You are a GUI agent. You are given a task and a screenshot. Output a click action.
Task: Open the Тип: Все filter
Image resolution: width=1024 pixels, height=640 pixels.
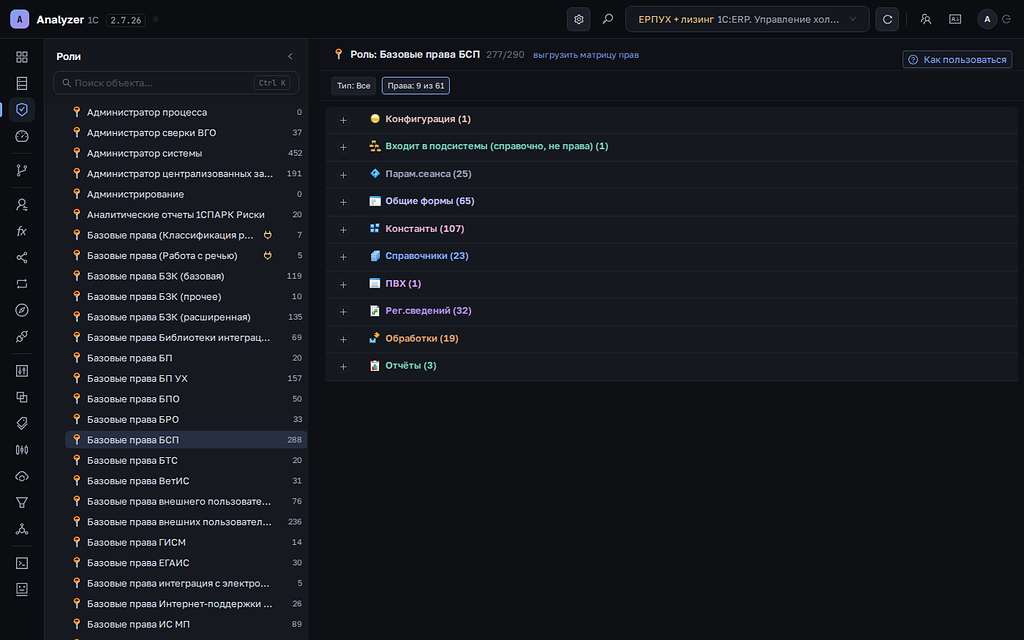pos(353,86)
